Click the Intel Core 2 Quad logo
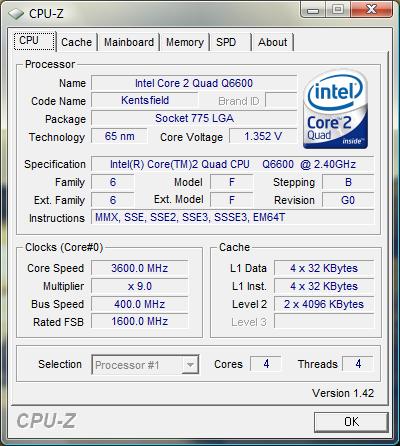 point(336,110)
